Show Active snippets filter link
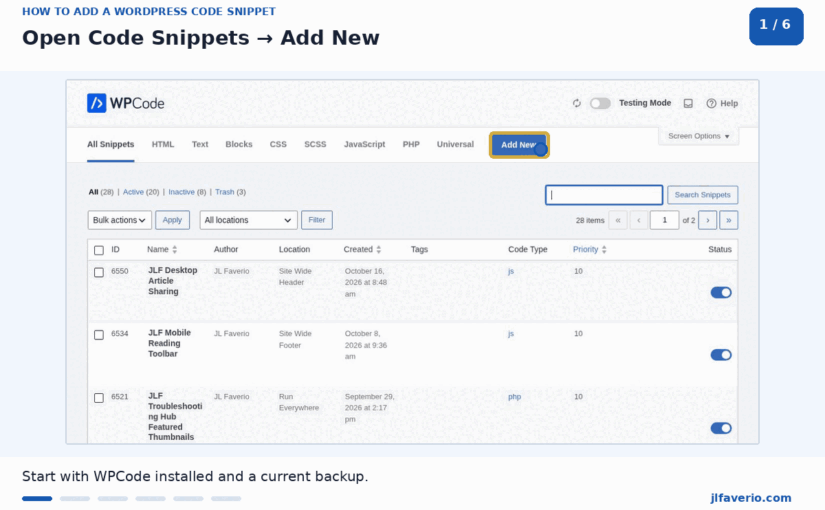This screenshot has height=510, width=825. point(133,192)
